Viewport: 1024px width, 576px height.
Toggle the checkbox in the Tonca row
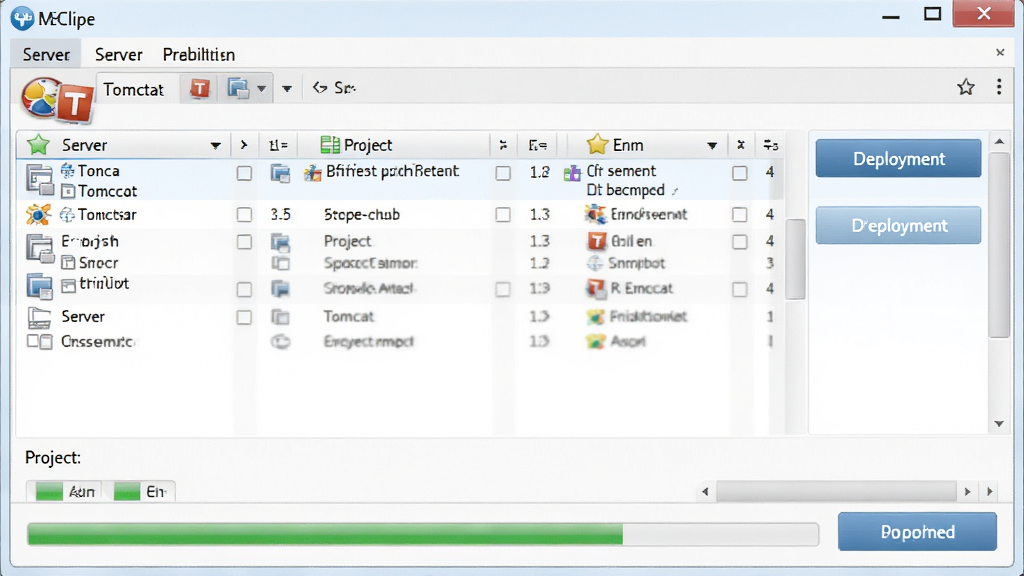[244, 173]
